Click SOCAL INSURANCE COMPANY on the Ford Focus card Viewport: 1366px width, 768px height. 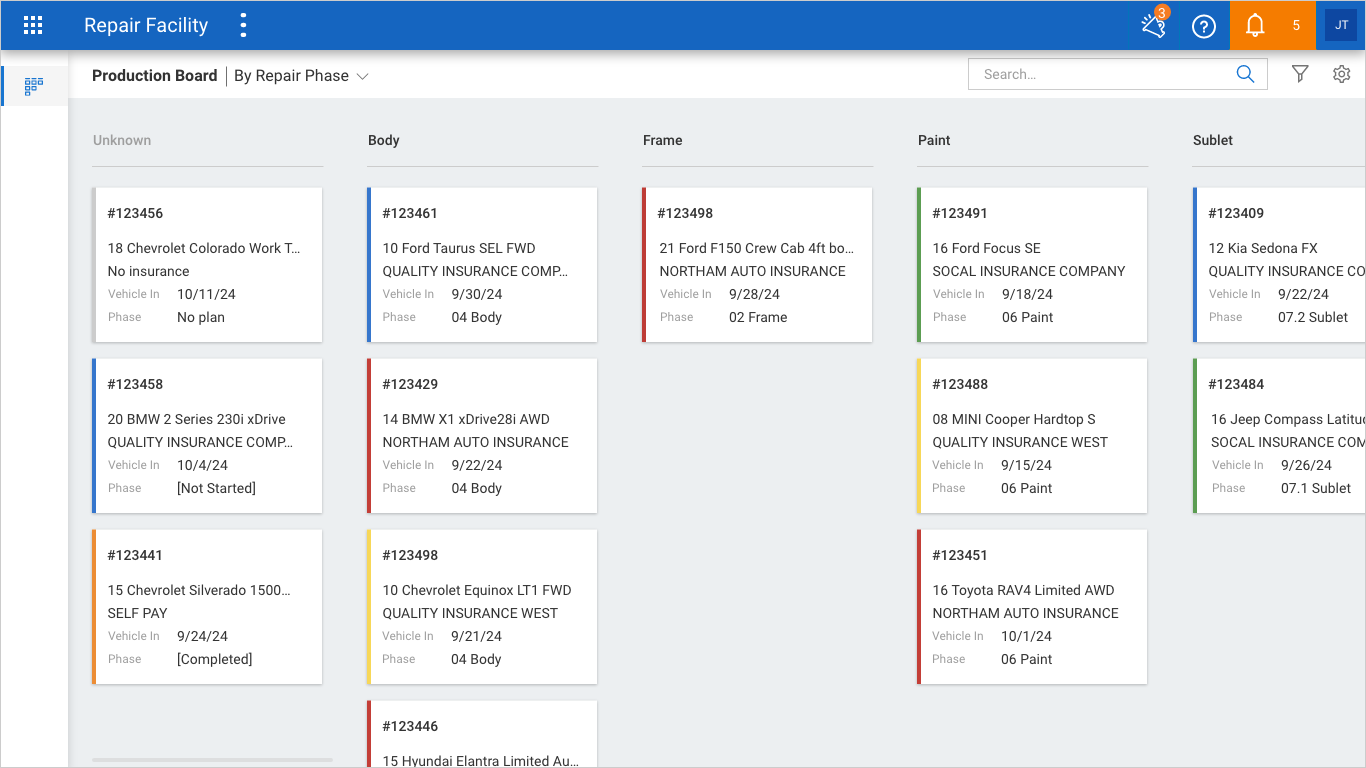pos(1029,271)
